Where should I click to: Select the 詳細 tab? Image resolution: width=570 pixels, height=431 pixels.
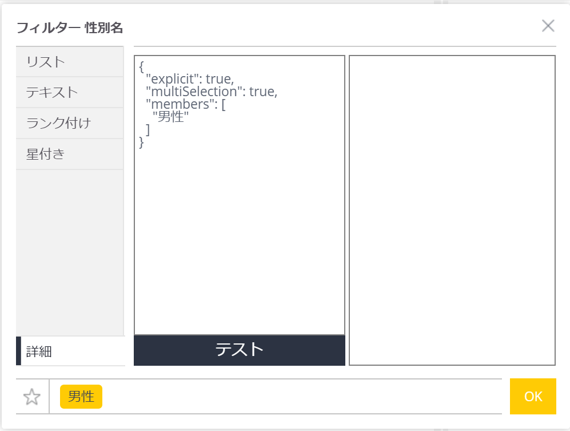71,351
